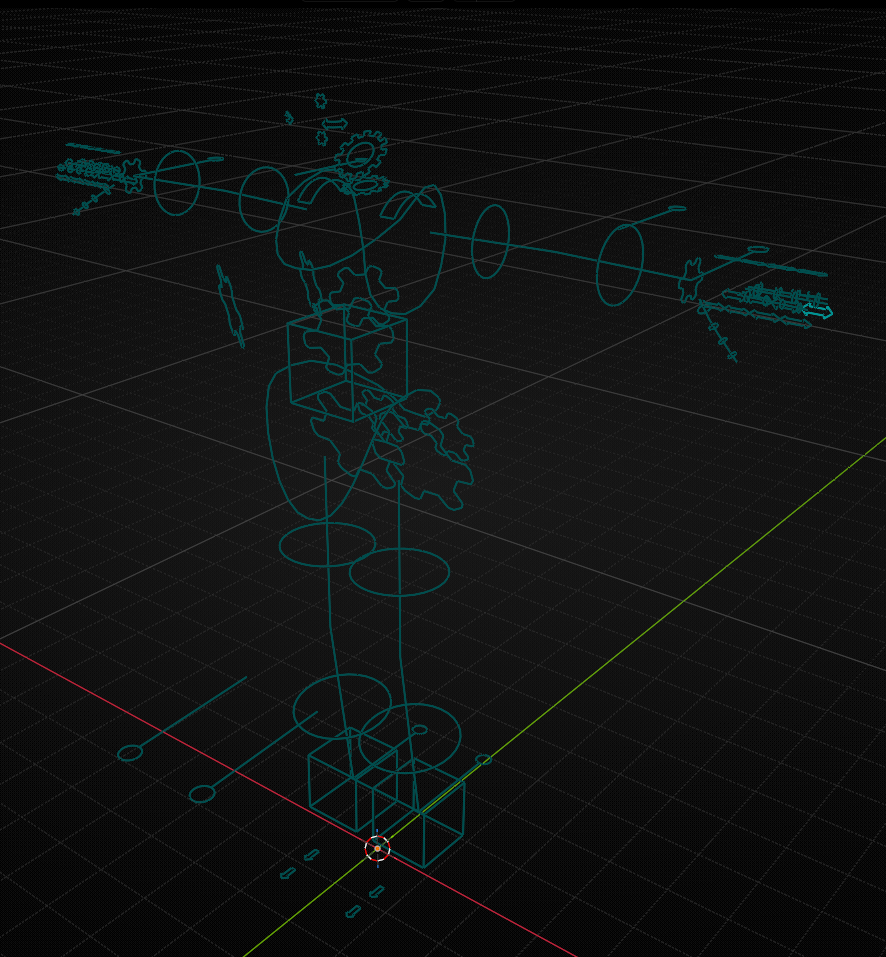Select the large gear head control with inner ellipse
The height and width of the screenshot is (957, 886).
tap(361, 155)
